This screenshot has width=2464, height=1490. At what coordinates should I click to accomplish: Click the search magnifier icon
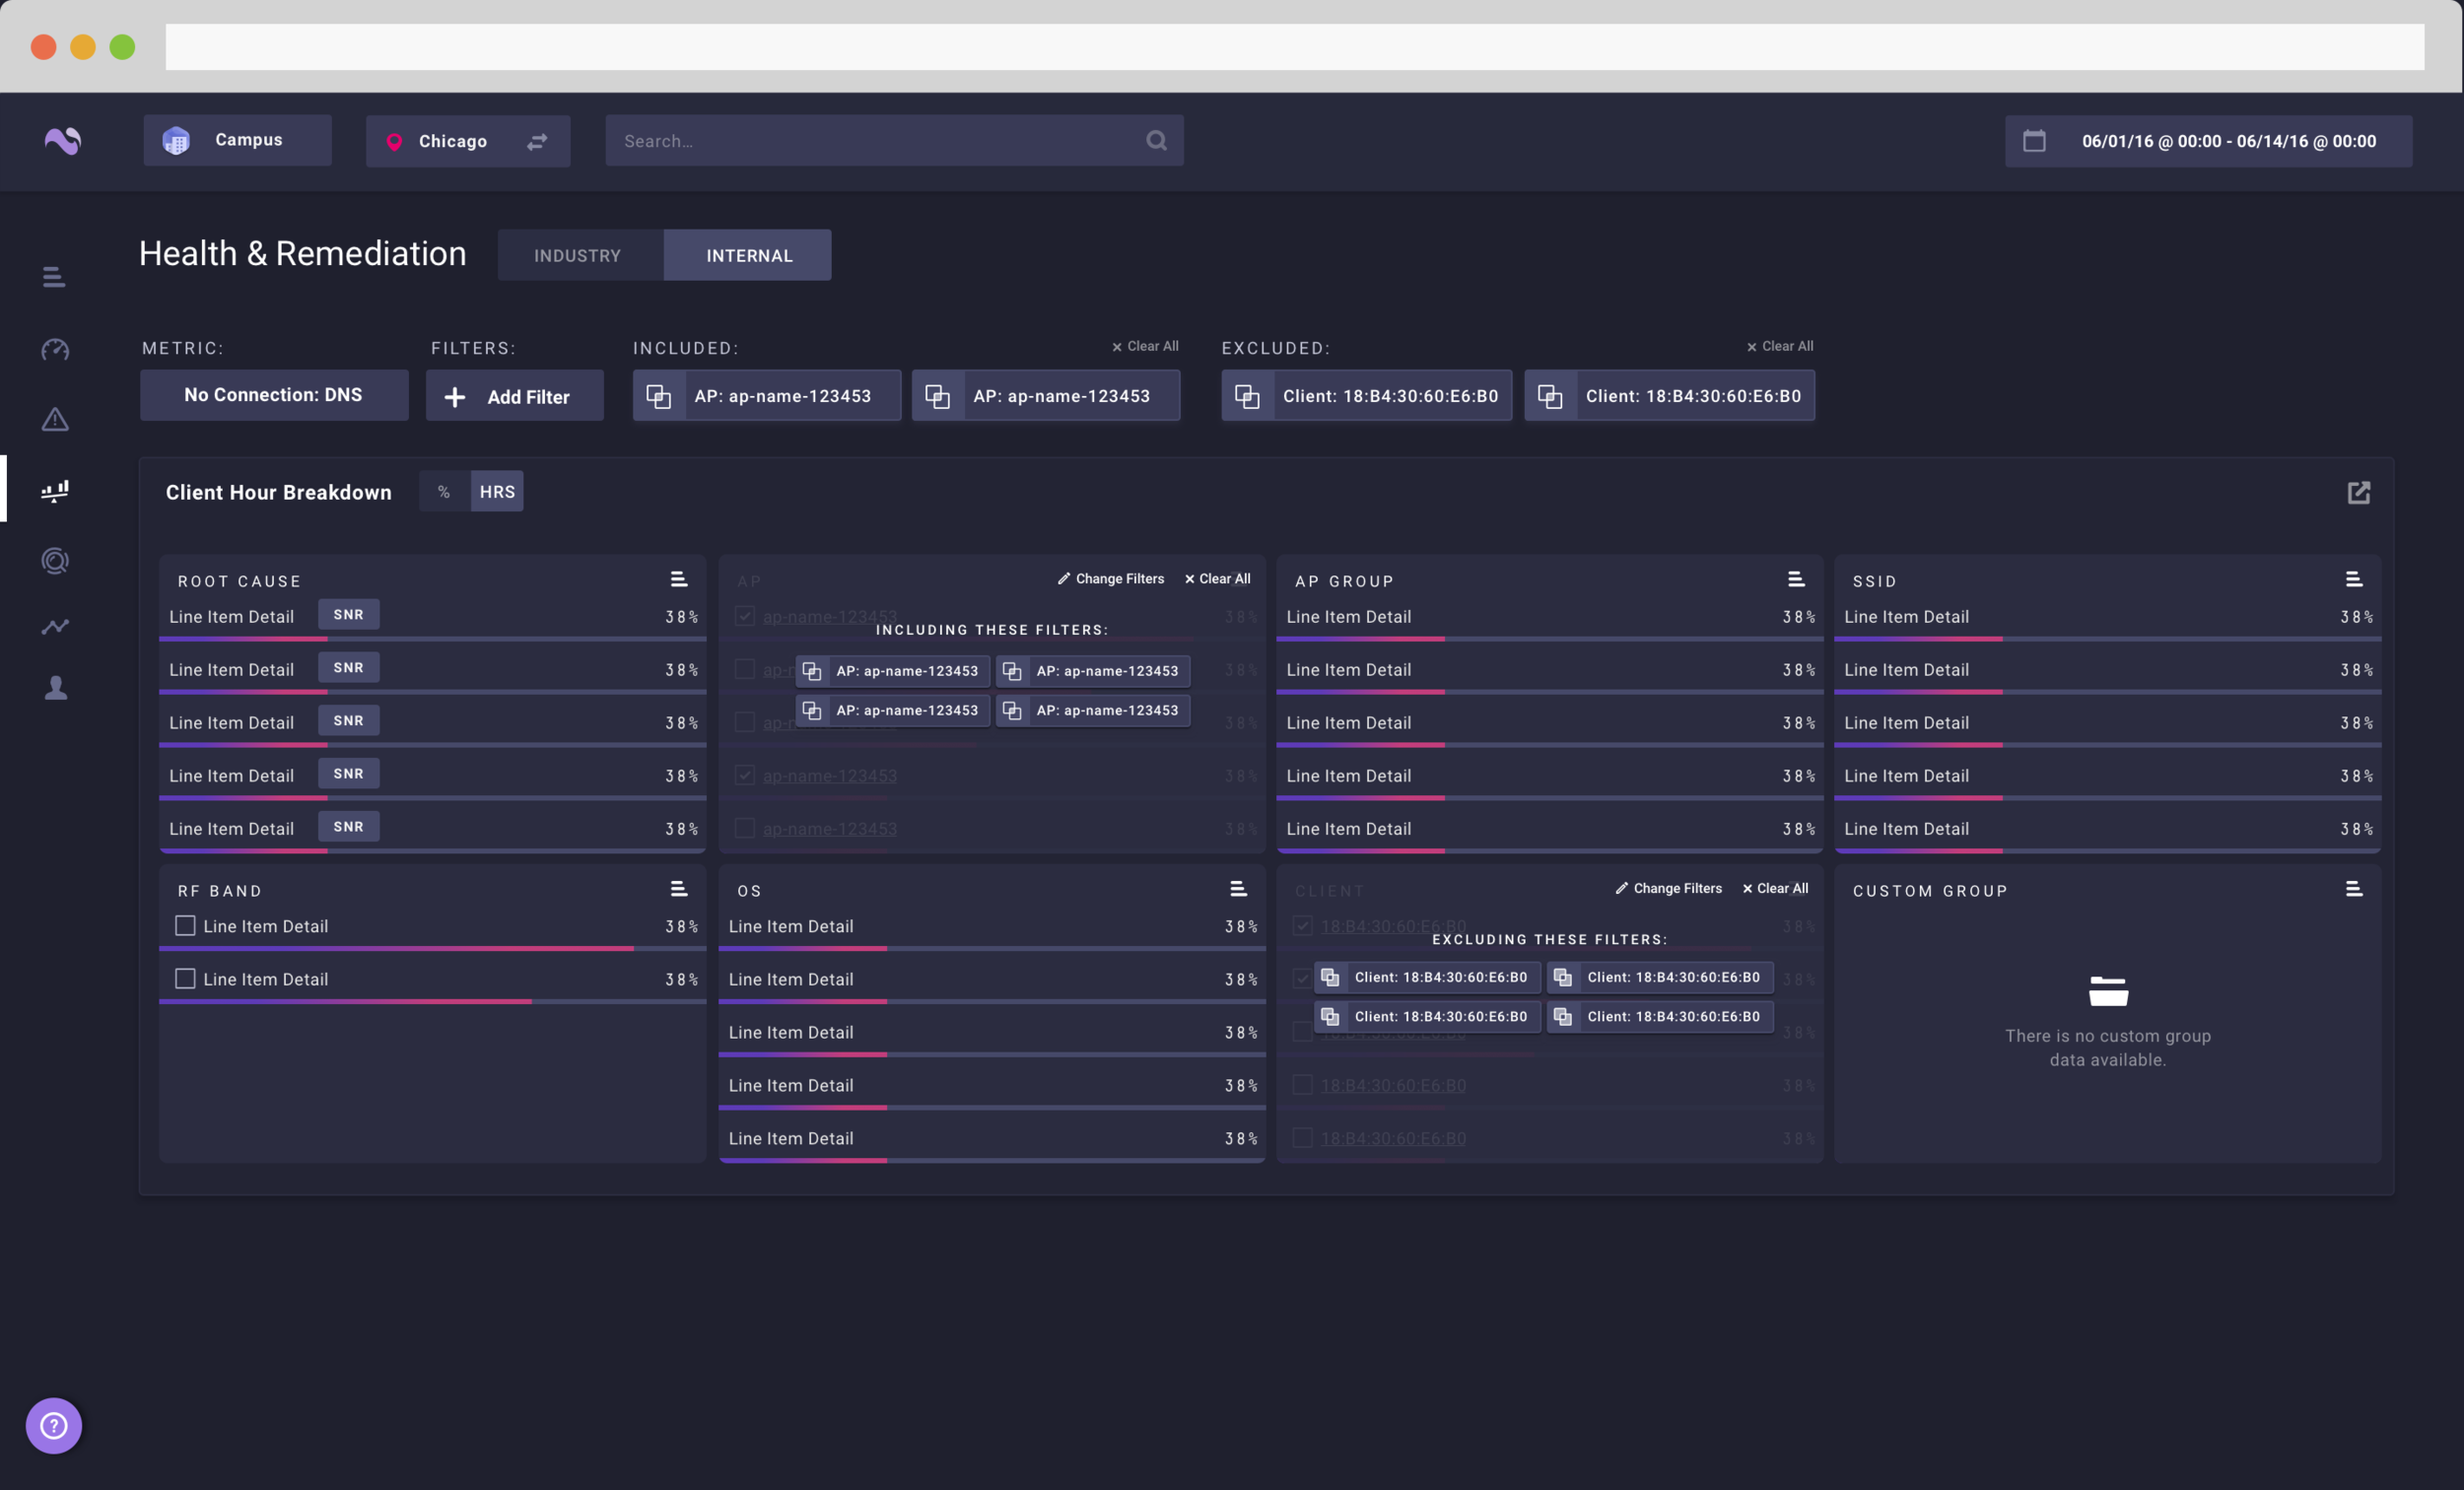(x=1156, y=141)
